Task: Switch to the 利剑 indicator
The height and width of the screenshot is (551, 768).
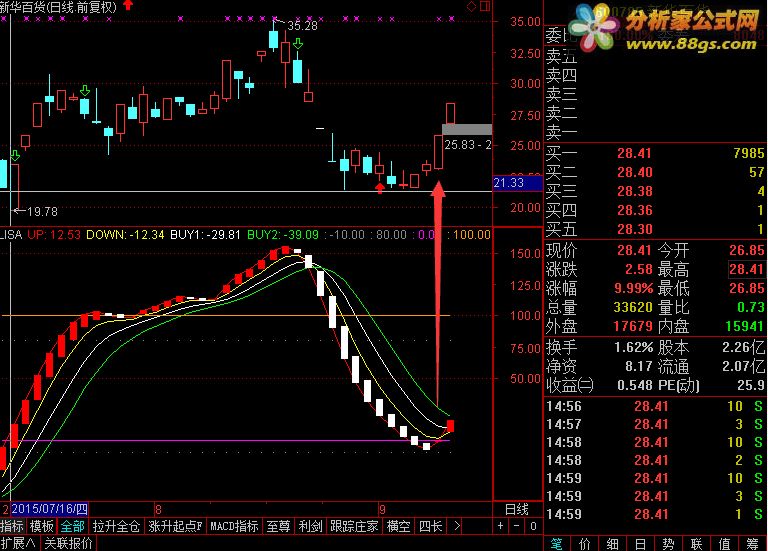Action: [x=311, y=526]
